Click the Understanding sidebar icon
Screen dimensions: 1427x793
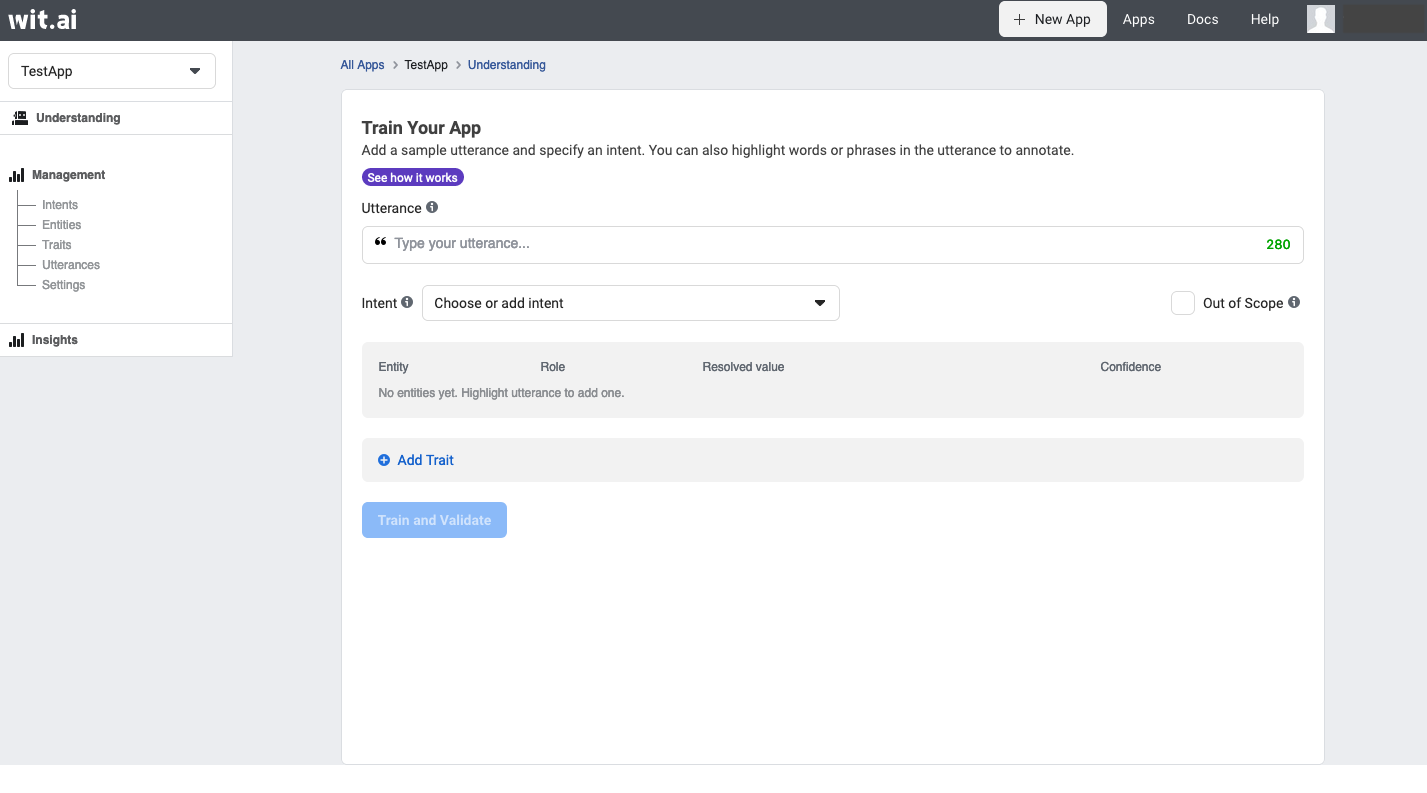(20, 118)
